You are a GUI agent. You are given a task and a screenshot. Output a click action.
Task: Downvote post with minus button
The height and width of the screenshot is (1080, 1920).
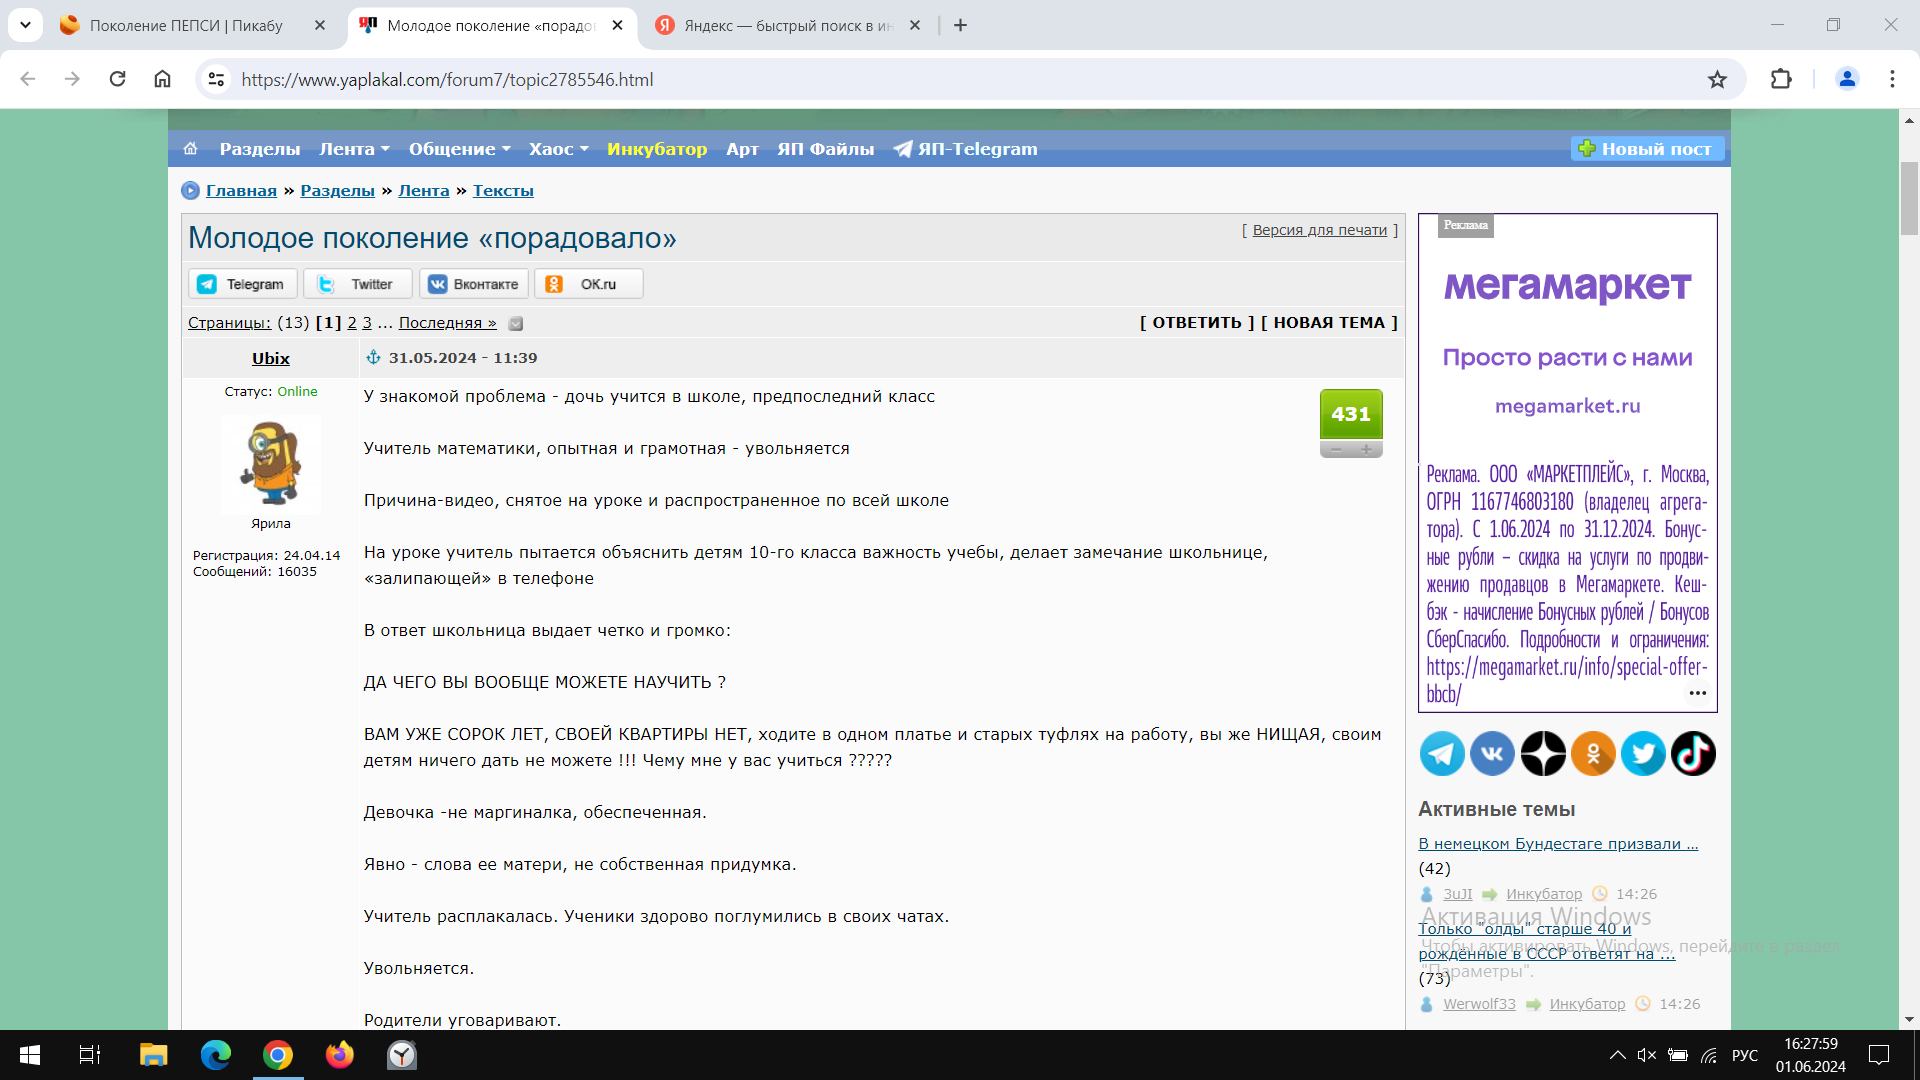[x=1336, y=450]
